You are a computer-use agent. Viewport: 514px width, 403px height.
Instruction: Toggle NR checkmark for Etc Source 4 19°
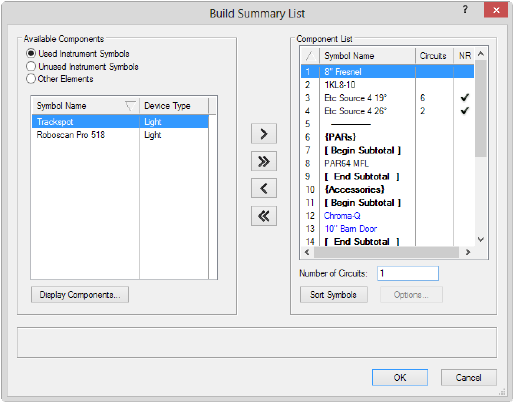click(x=464, y=97)
